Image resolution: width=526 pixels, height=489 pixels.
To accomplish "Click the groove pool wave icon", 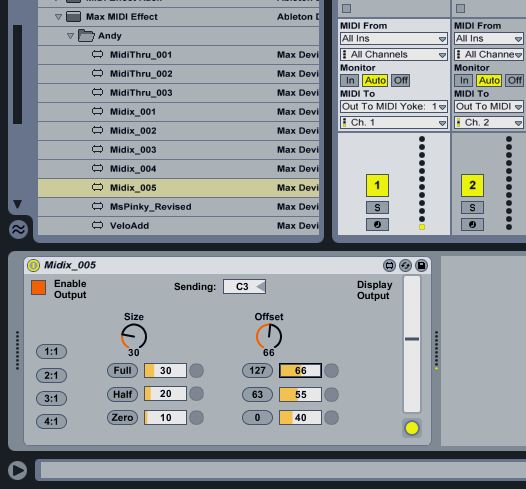I will tap(18, 230).
